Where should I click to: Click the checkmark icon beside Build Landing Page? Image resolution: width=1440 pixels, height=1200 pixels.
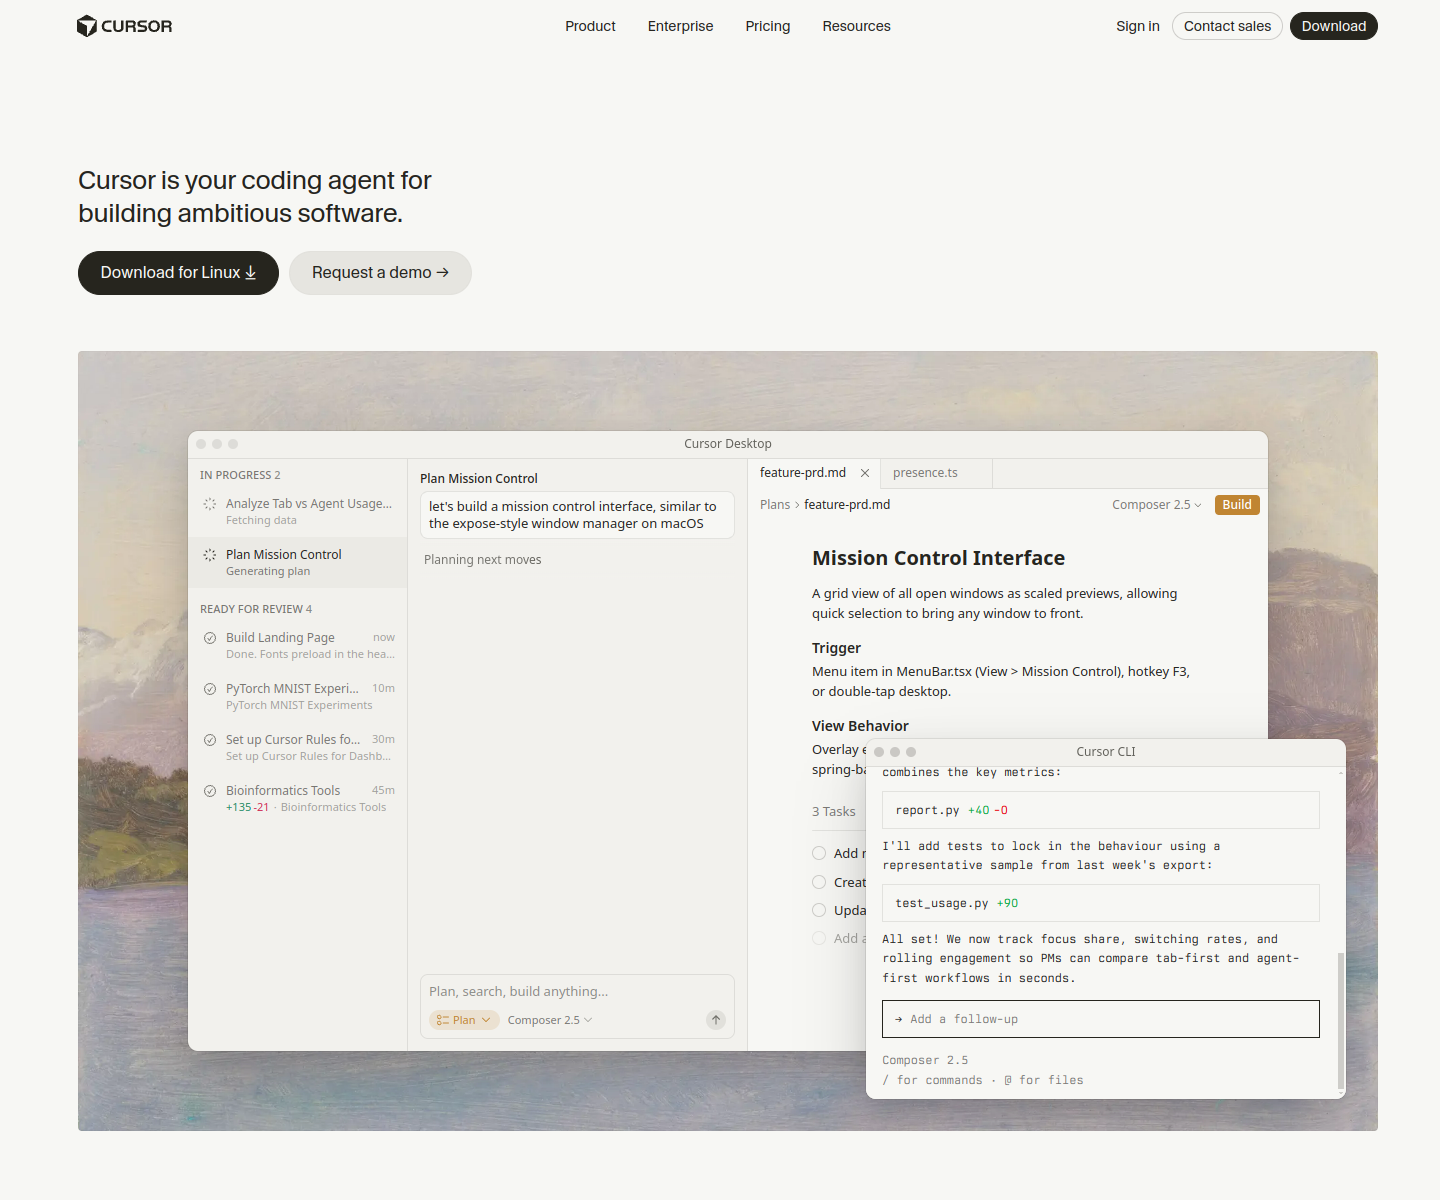coord(210,638)
